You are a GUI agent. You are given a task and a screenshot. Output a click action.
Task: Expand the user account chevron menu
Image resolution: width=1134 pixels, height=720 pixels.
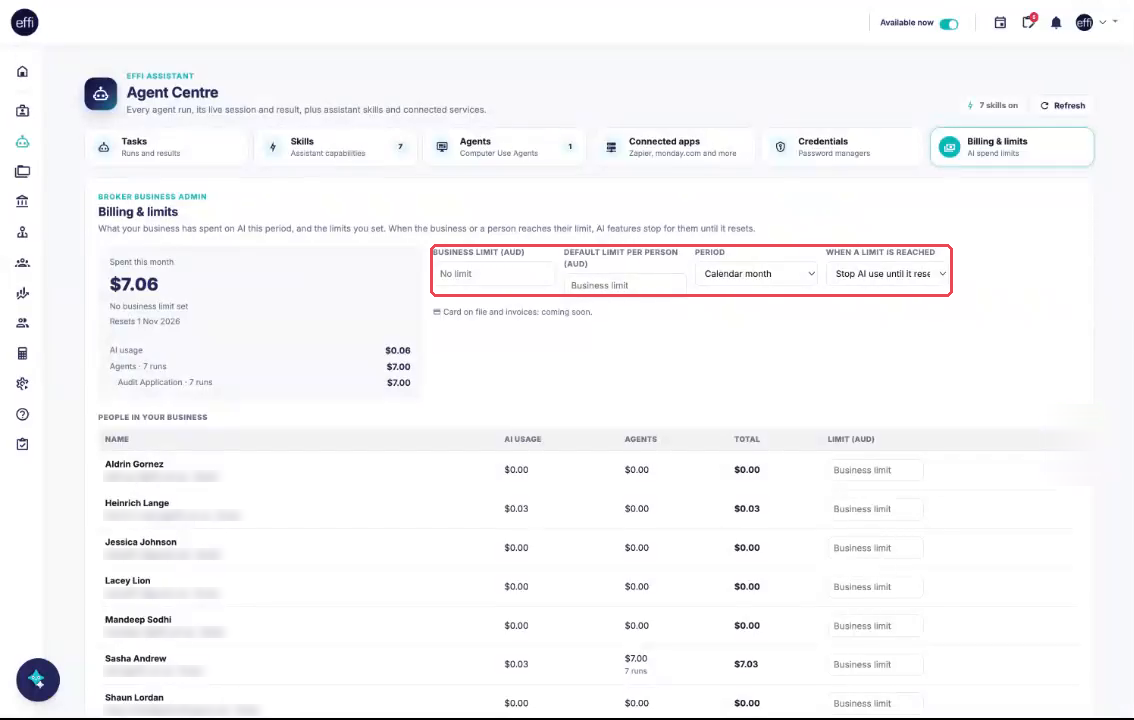[x=1103, y=22]
